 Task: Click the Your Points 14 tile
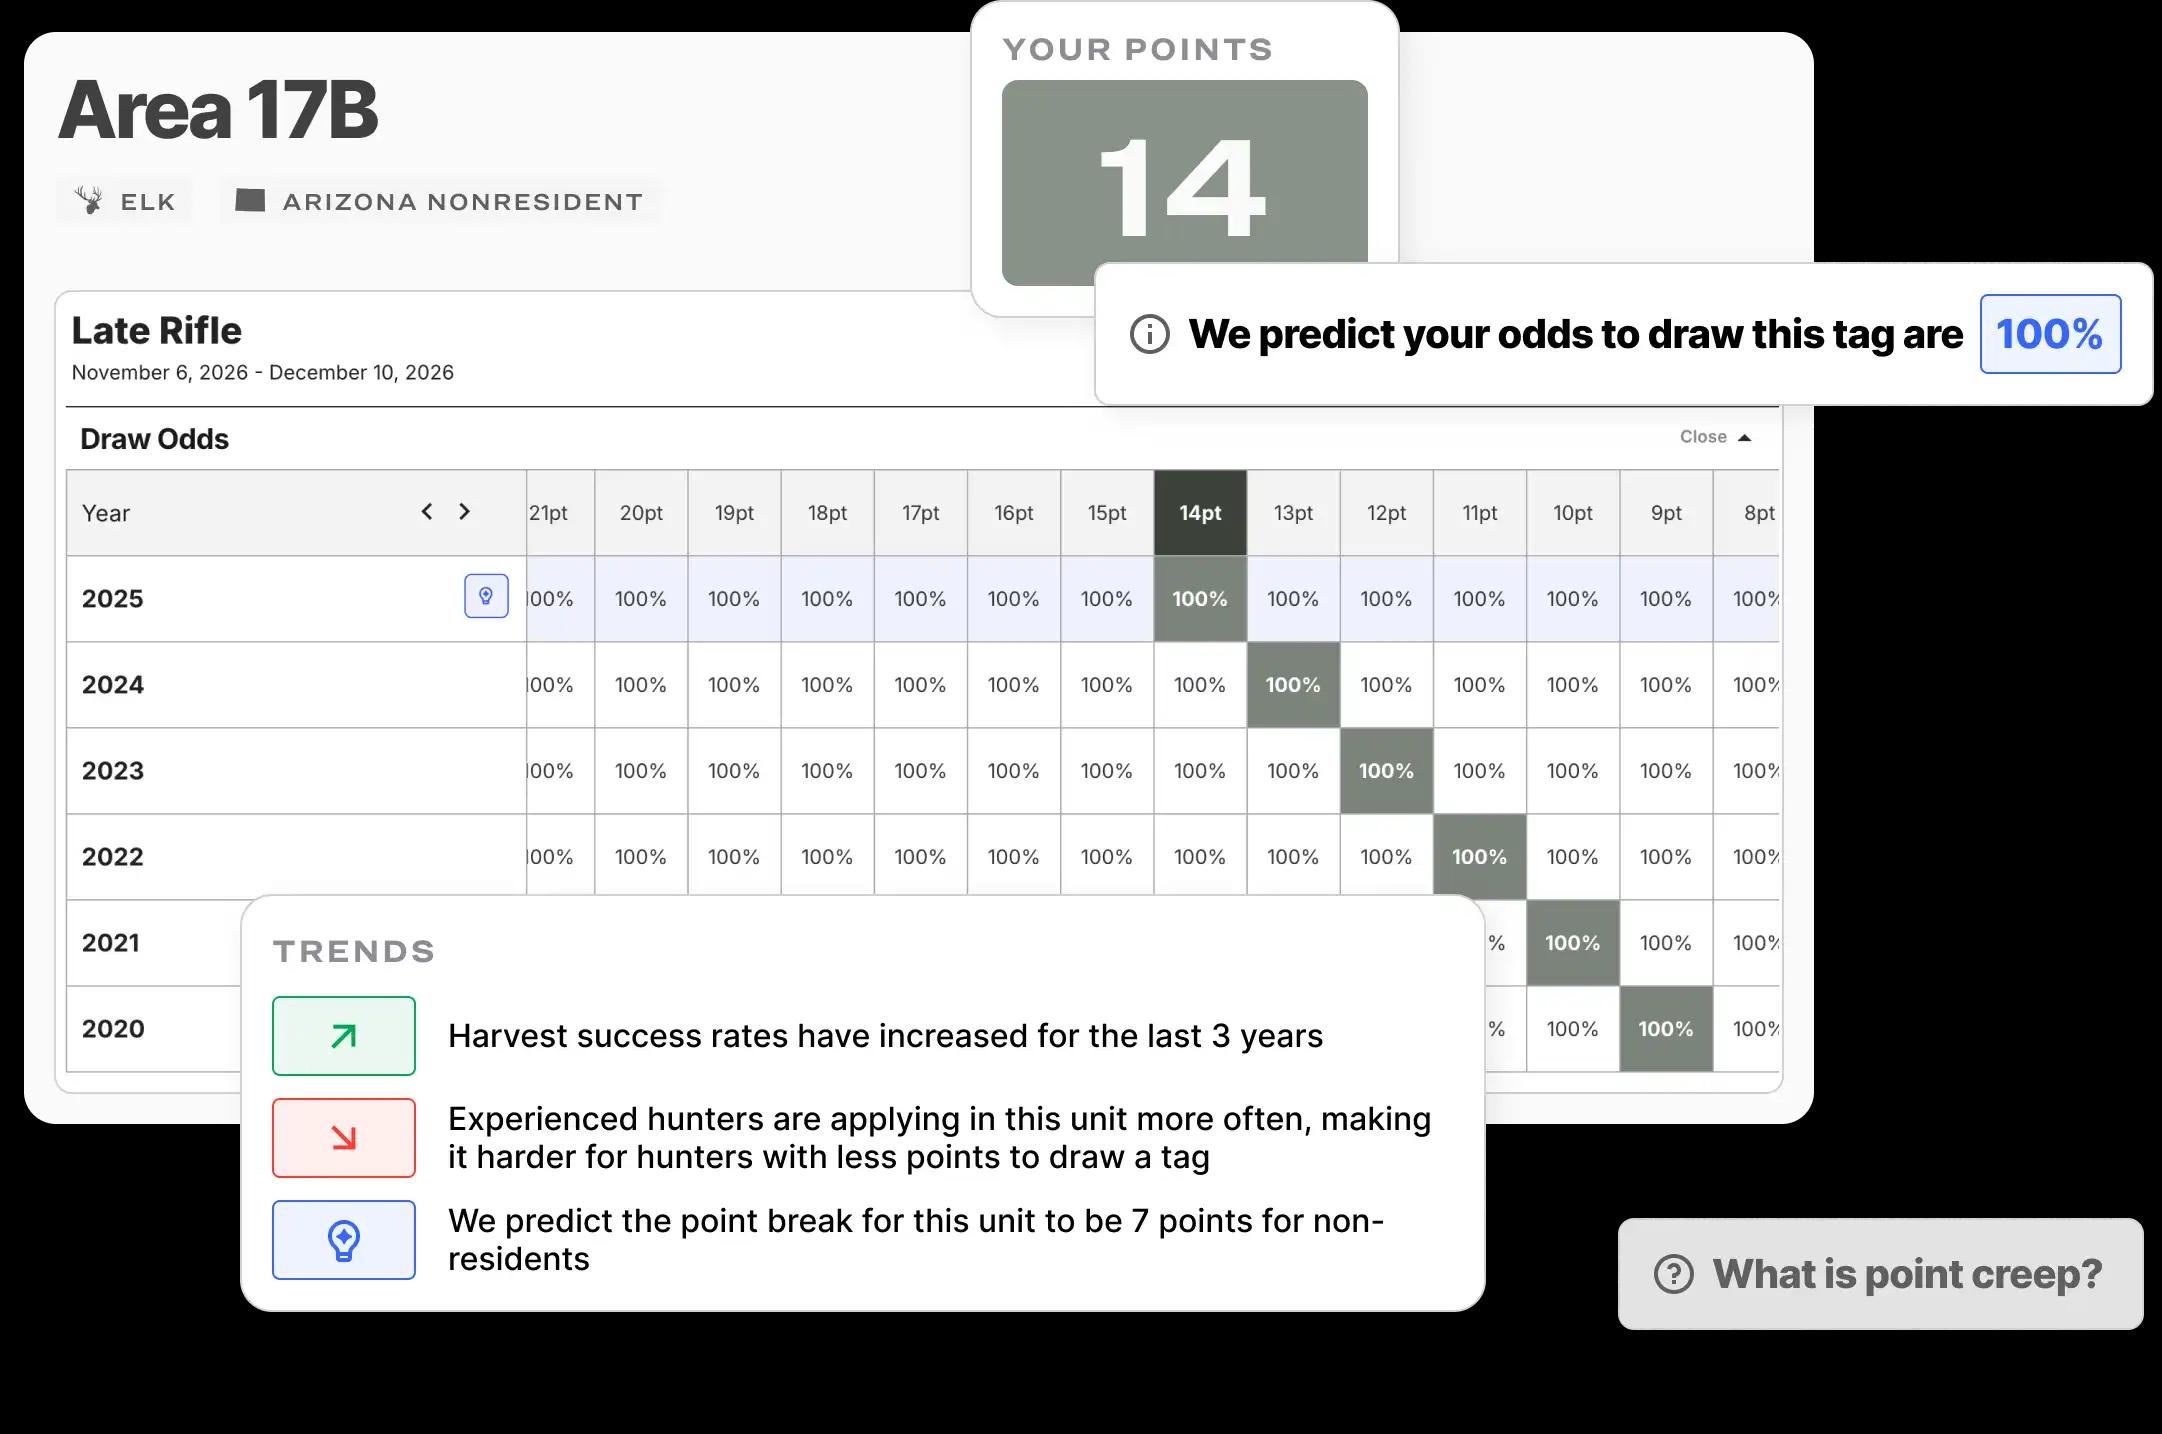pos(1184,183)
